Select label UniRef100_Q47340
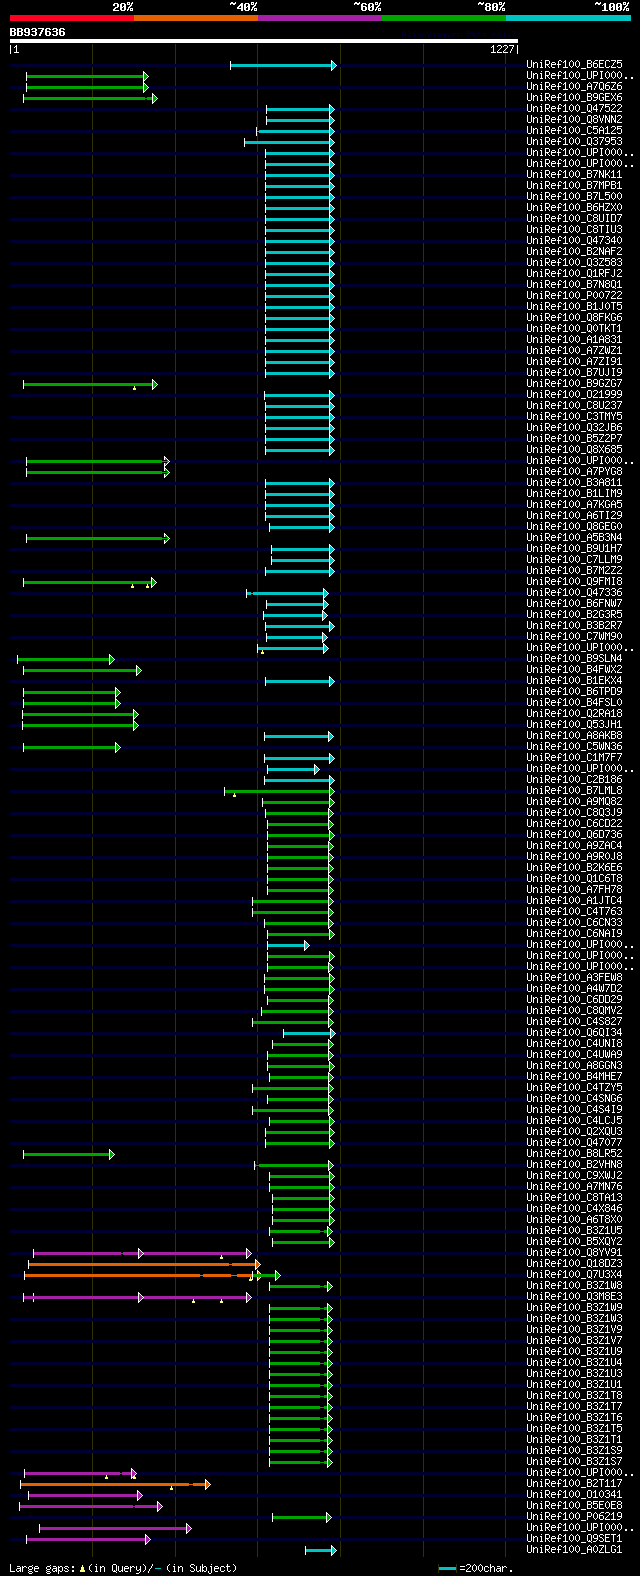Viewport: 640px width, 1576px height. click(x=574, y=241)
